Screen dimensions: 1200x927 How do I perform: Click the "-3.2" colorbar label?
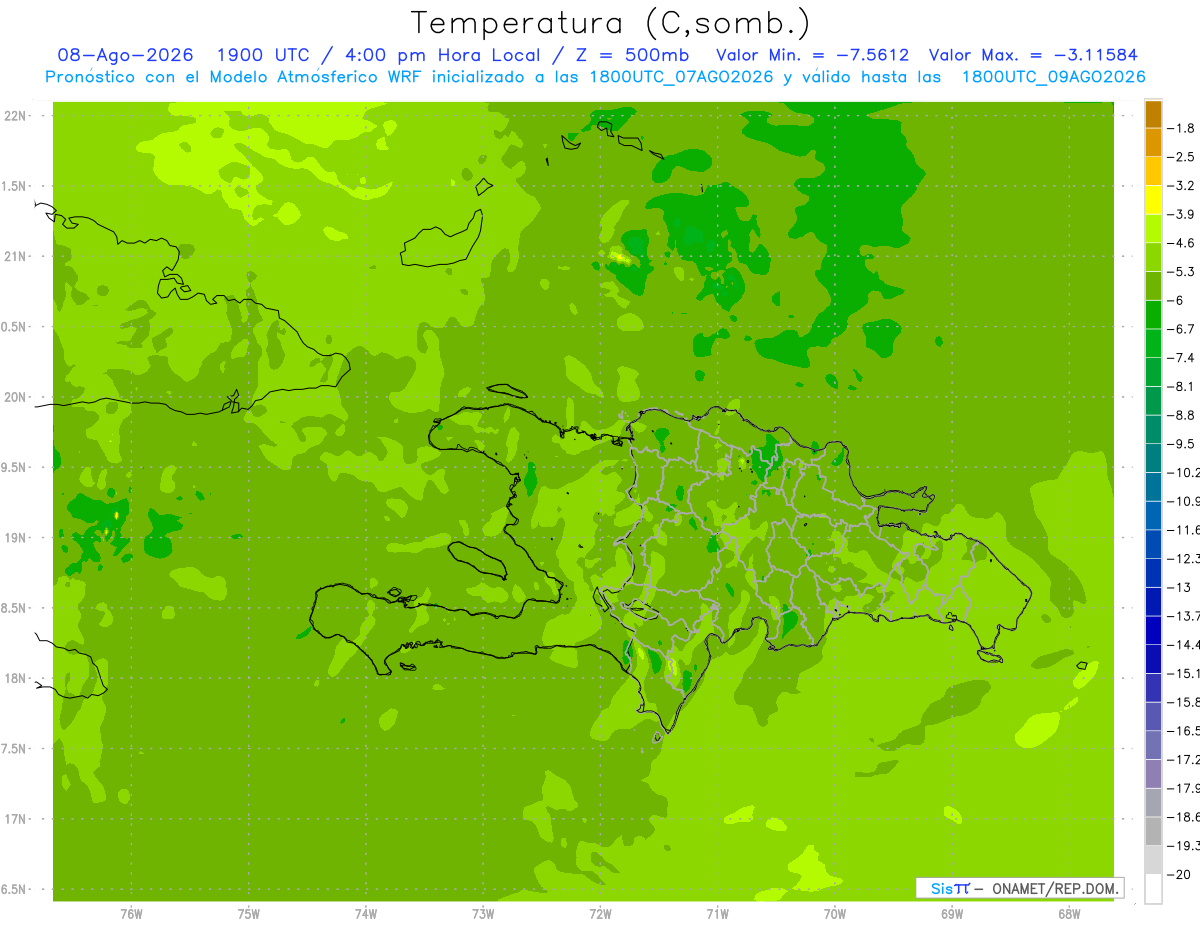point(1181,186)
